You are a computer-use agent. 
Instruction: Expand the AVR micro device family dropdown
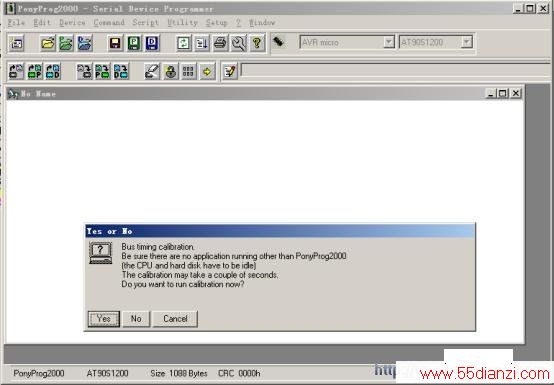389,42
